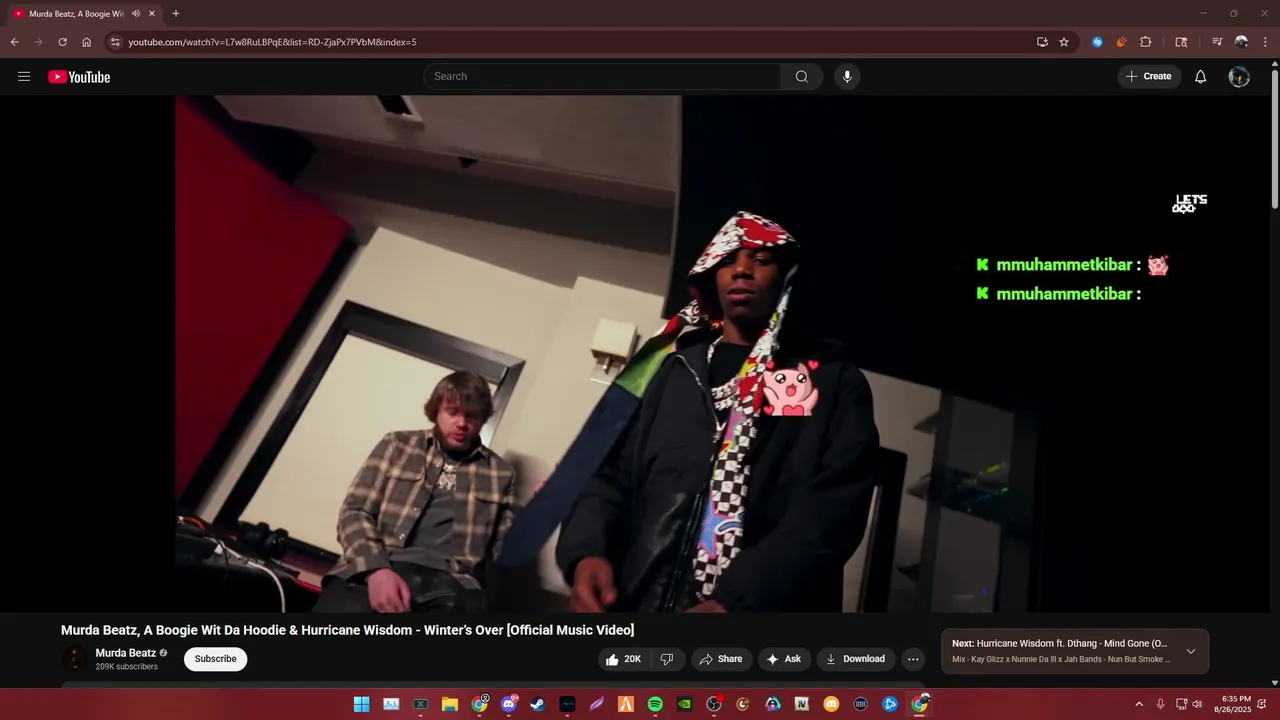Expand the Next playlist panel chevron

click(1191, 651)
